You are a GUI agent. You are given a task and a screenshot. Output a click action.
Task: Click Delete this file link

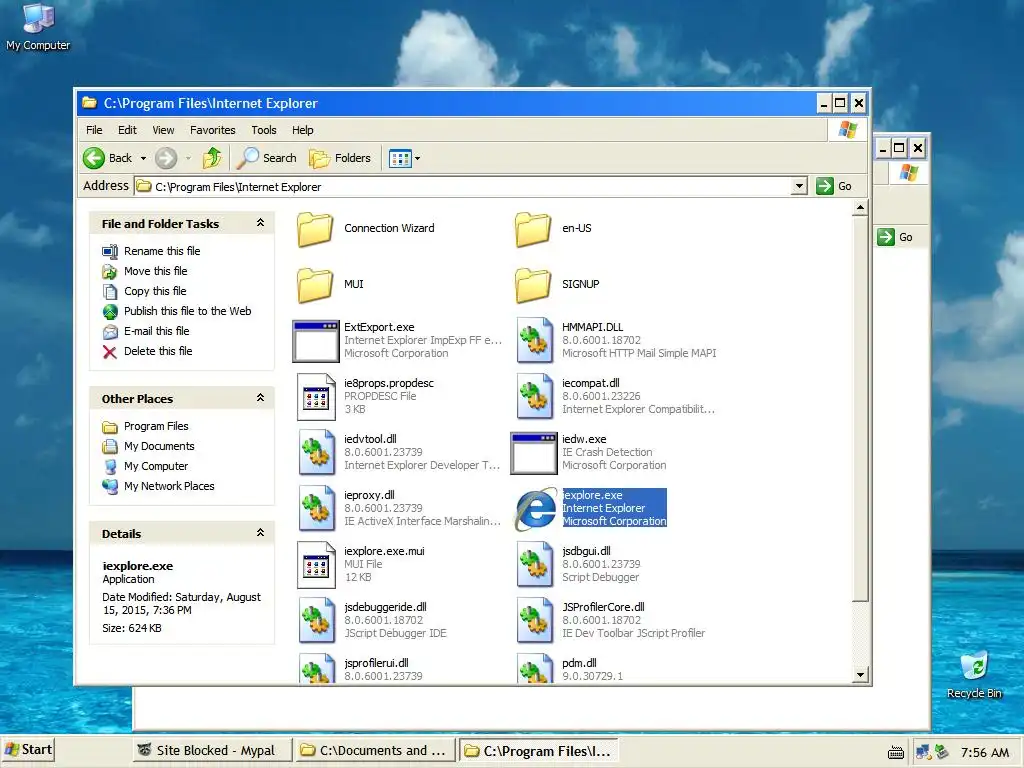[158, 351]
